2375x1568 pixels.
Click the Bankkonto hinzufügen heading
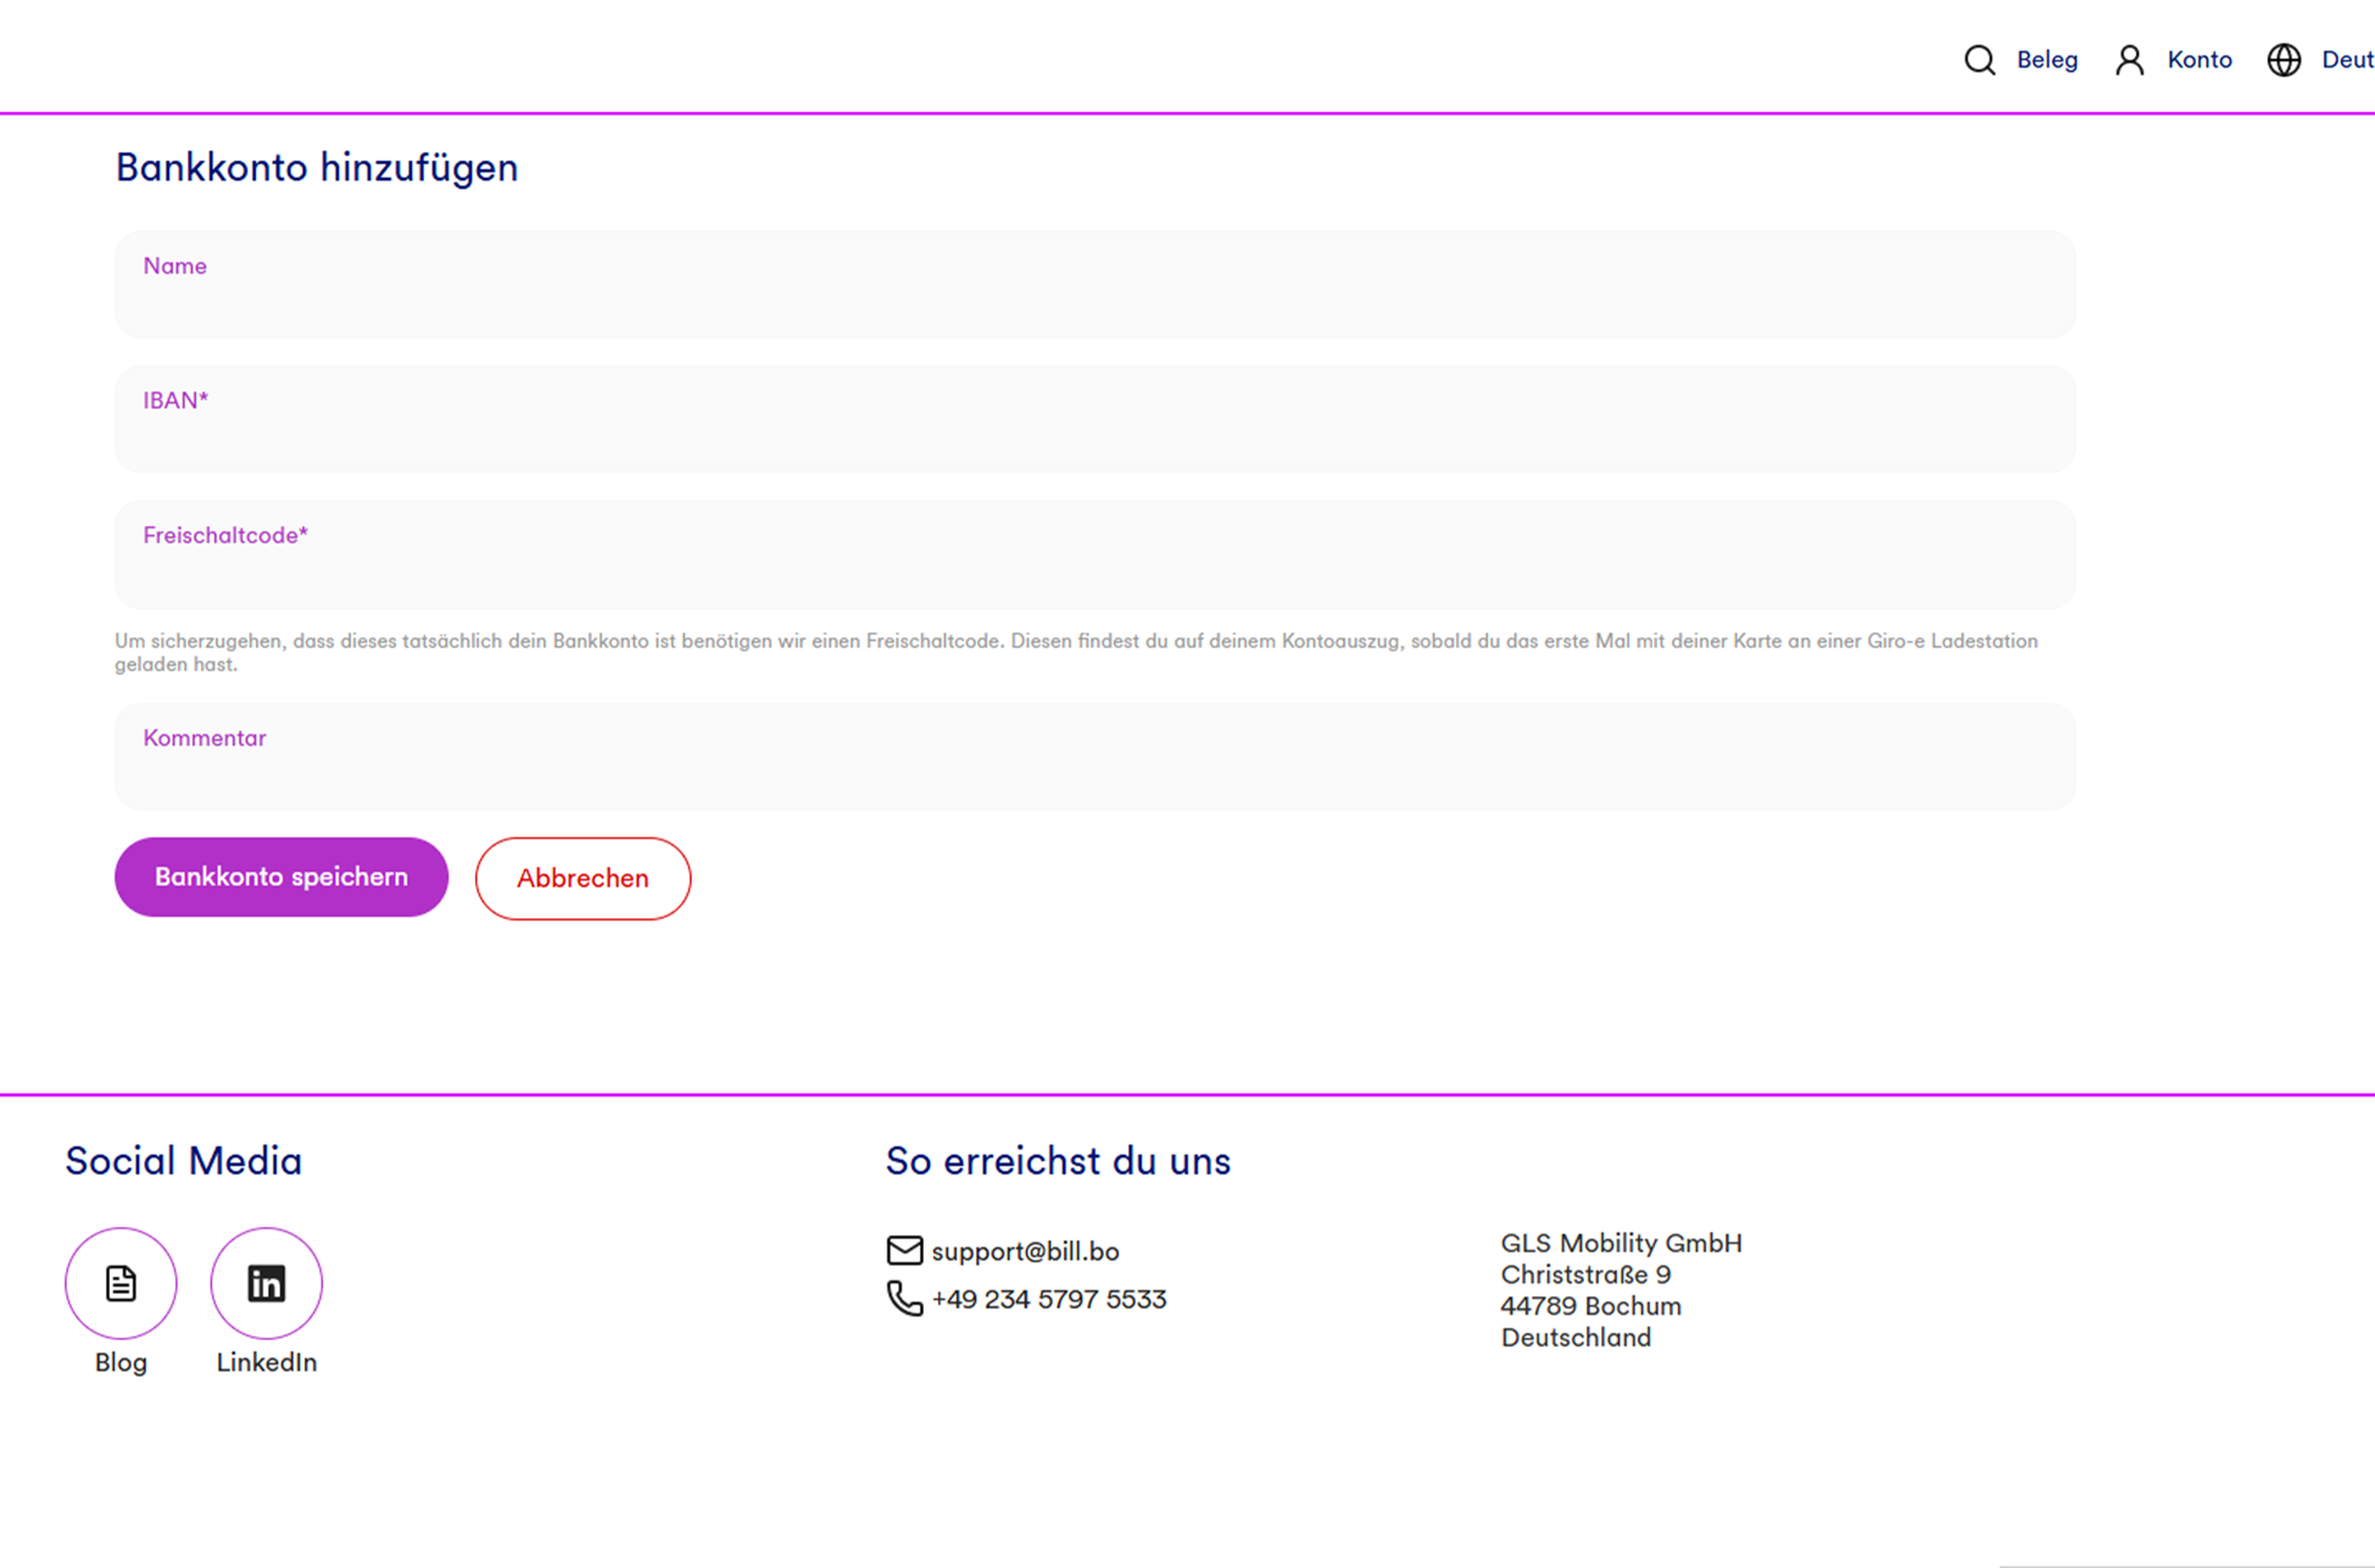(x=317, y=167)
